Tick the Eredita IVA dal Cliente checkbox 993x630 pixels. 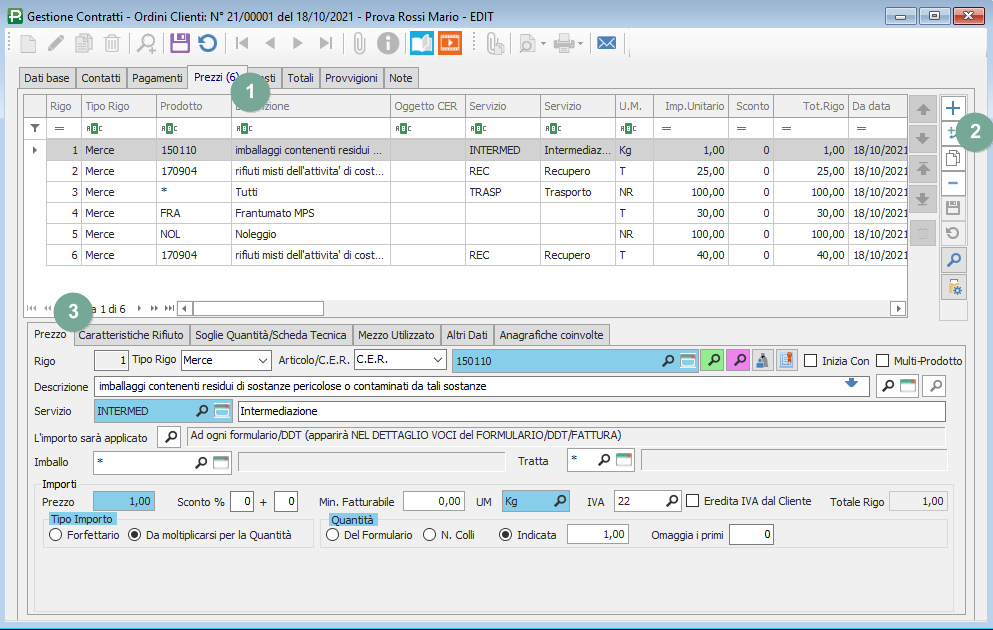(x=693, y=501)
